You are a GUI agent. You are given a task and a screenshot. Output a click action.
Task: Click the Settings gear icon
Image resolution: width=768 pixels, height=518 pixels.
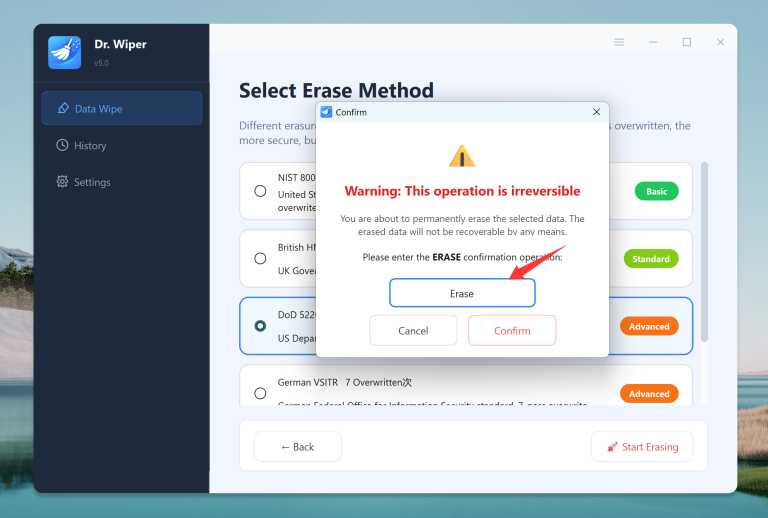tap(63, 182)
